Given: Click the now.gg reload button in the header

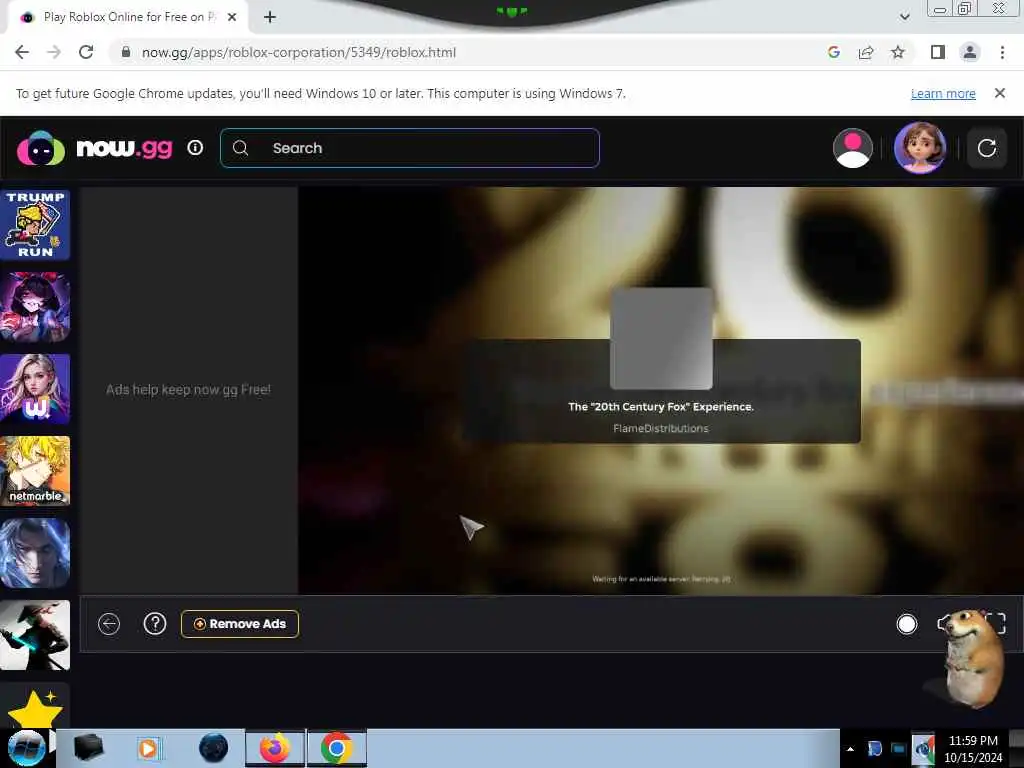Looking at the screenshot, I should point(986,148).
